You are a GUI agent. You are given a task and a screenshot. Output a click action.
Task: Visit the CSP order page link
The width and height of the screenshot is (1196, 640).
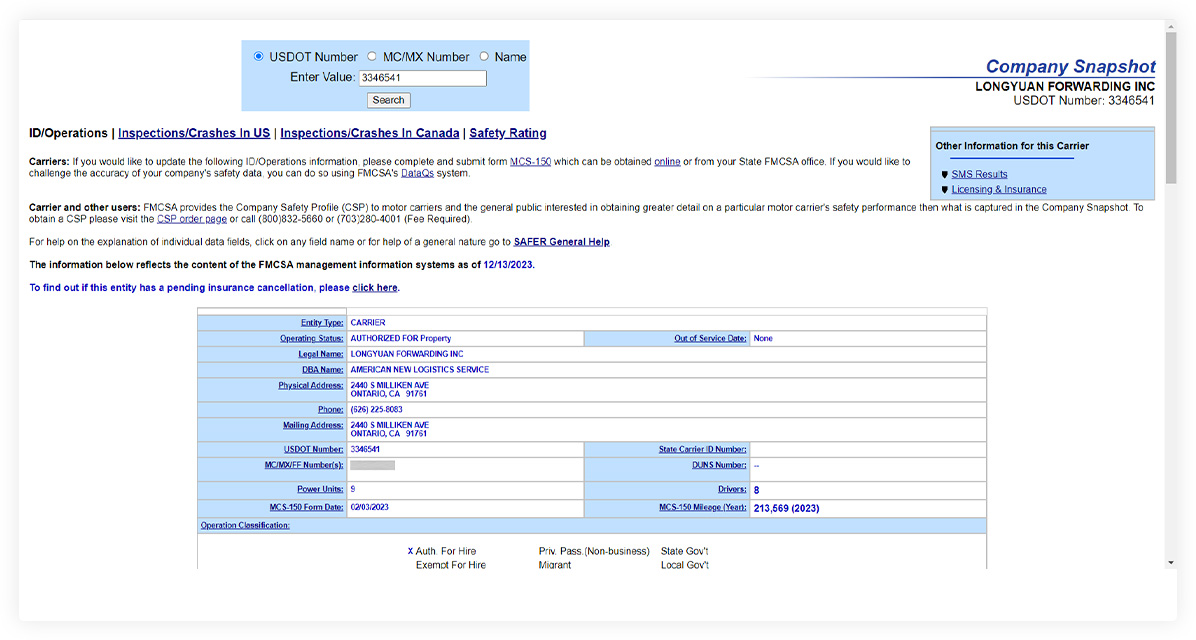click(191, 219)
